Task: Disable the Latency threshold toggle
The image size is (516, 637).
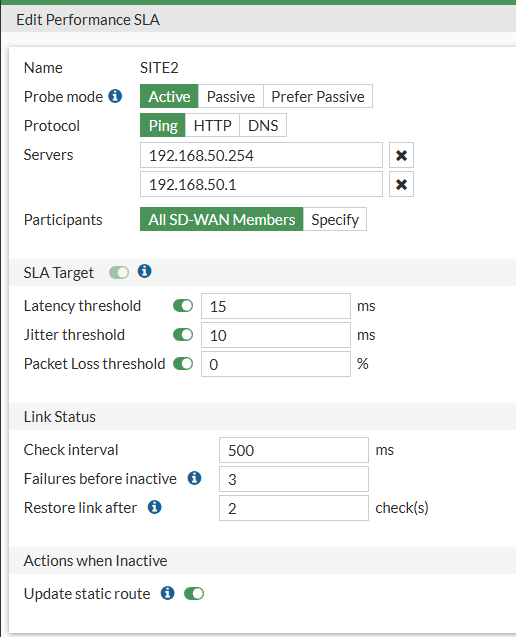Action: (183, 306)
